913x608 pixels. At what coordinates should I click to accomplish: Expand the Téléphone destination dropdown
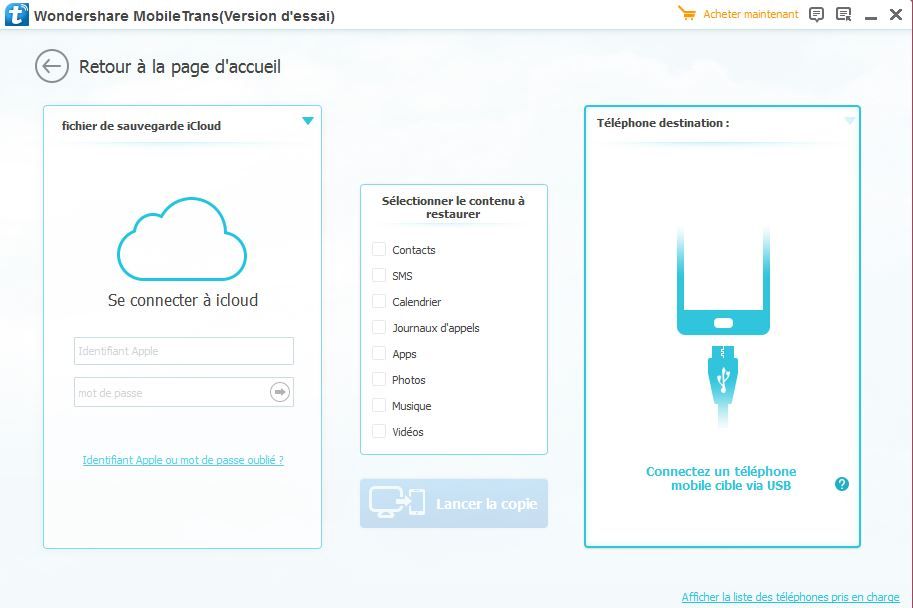(850, 121)
